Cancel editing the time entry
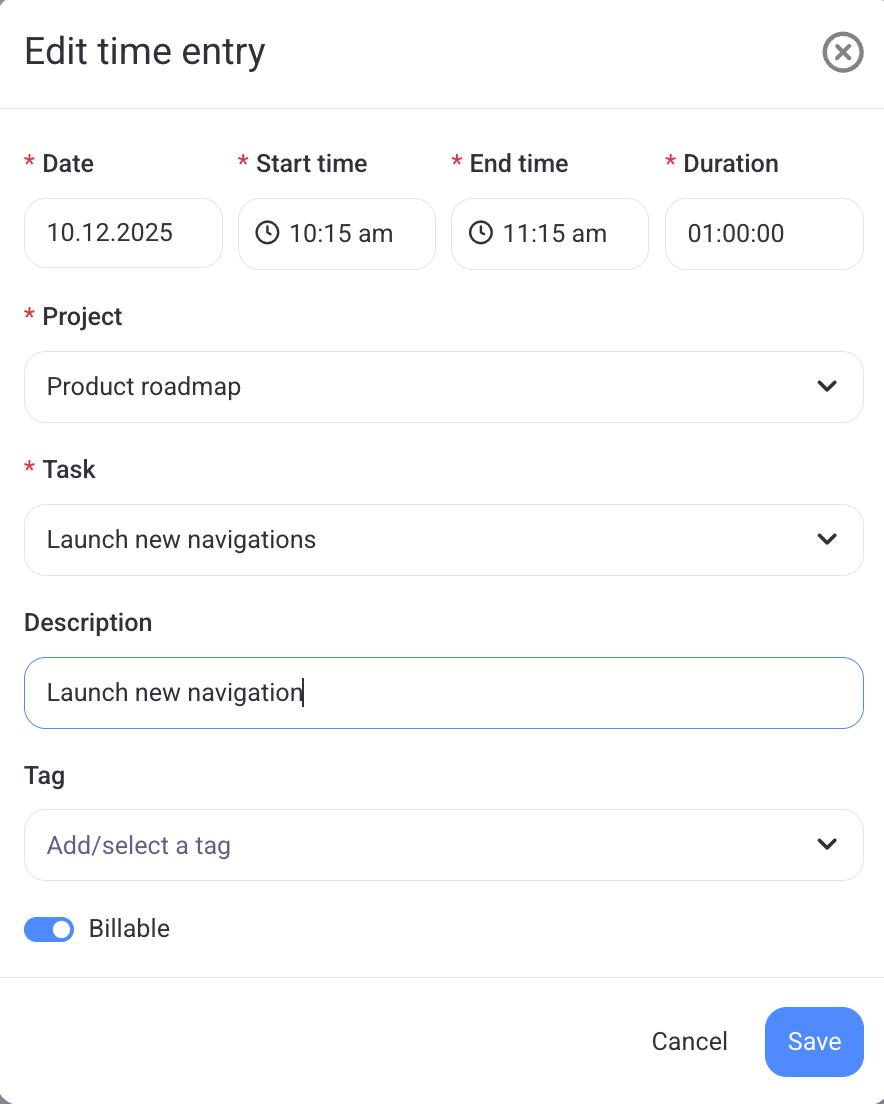This screenshot has height=1104, width=884. 689,1041
